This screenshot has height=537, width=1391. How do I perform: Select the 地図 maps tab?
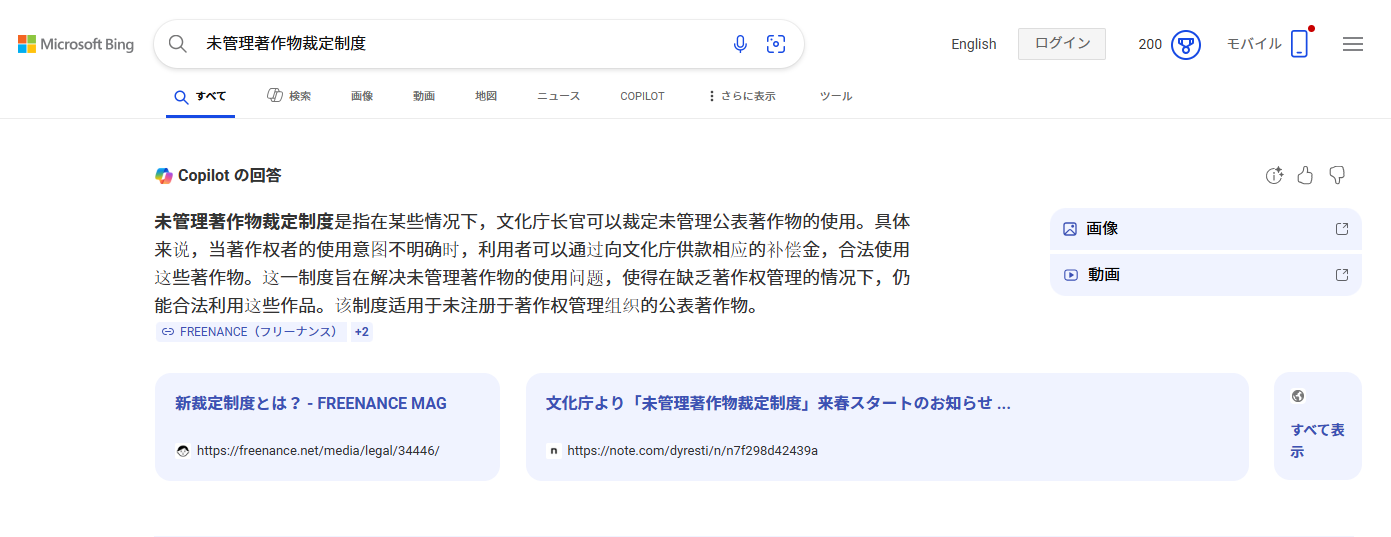[x=486, y=96]
